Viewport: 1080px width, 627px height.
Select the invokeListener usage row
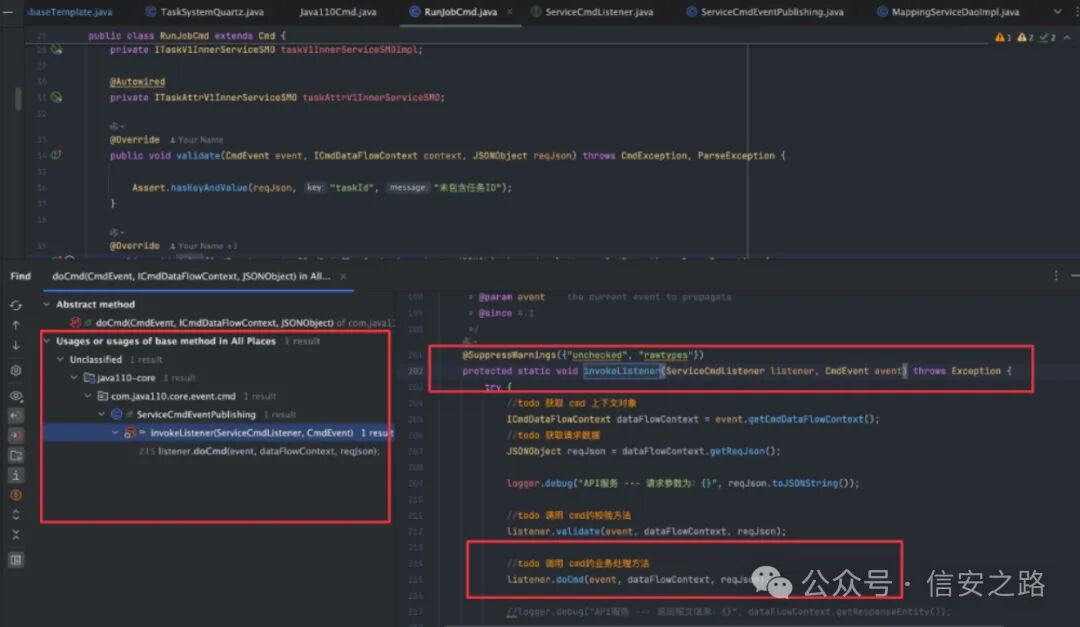[x=219, y=433]
